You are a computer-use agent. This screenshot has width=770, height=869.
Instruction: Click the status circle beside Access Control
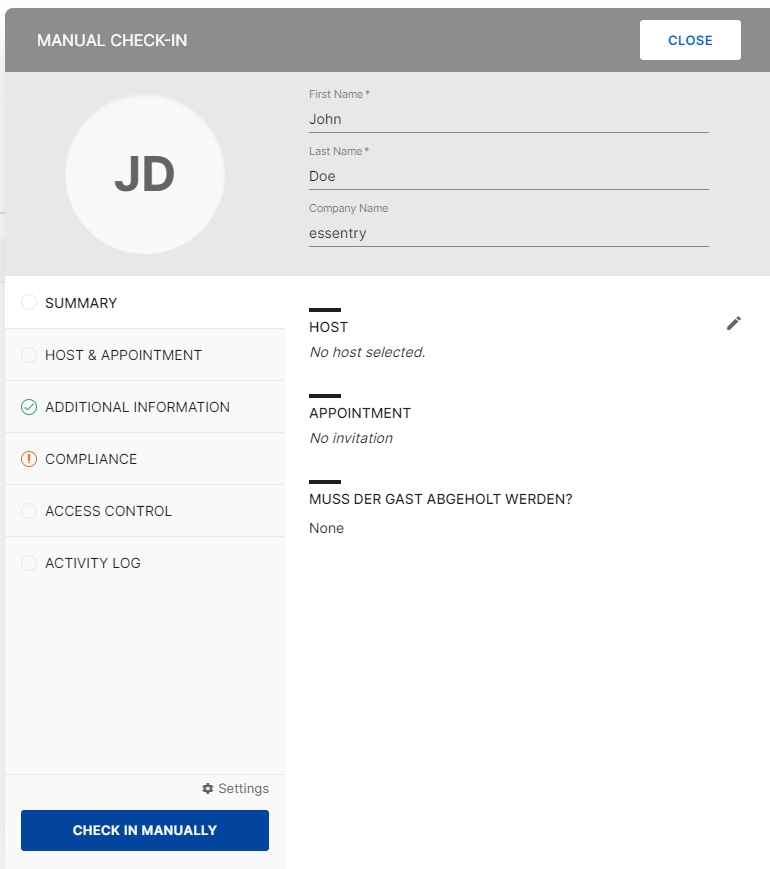coord(29,511)
